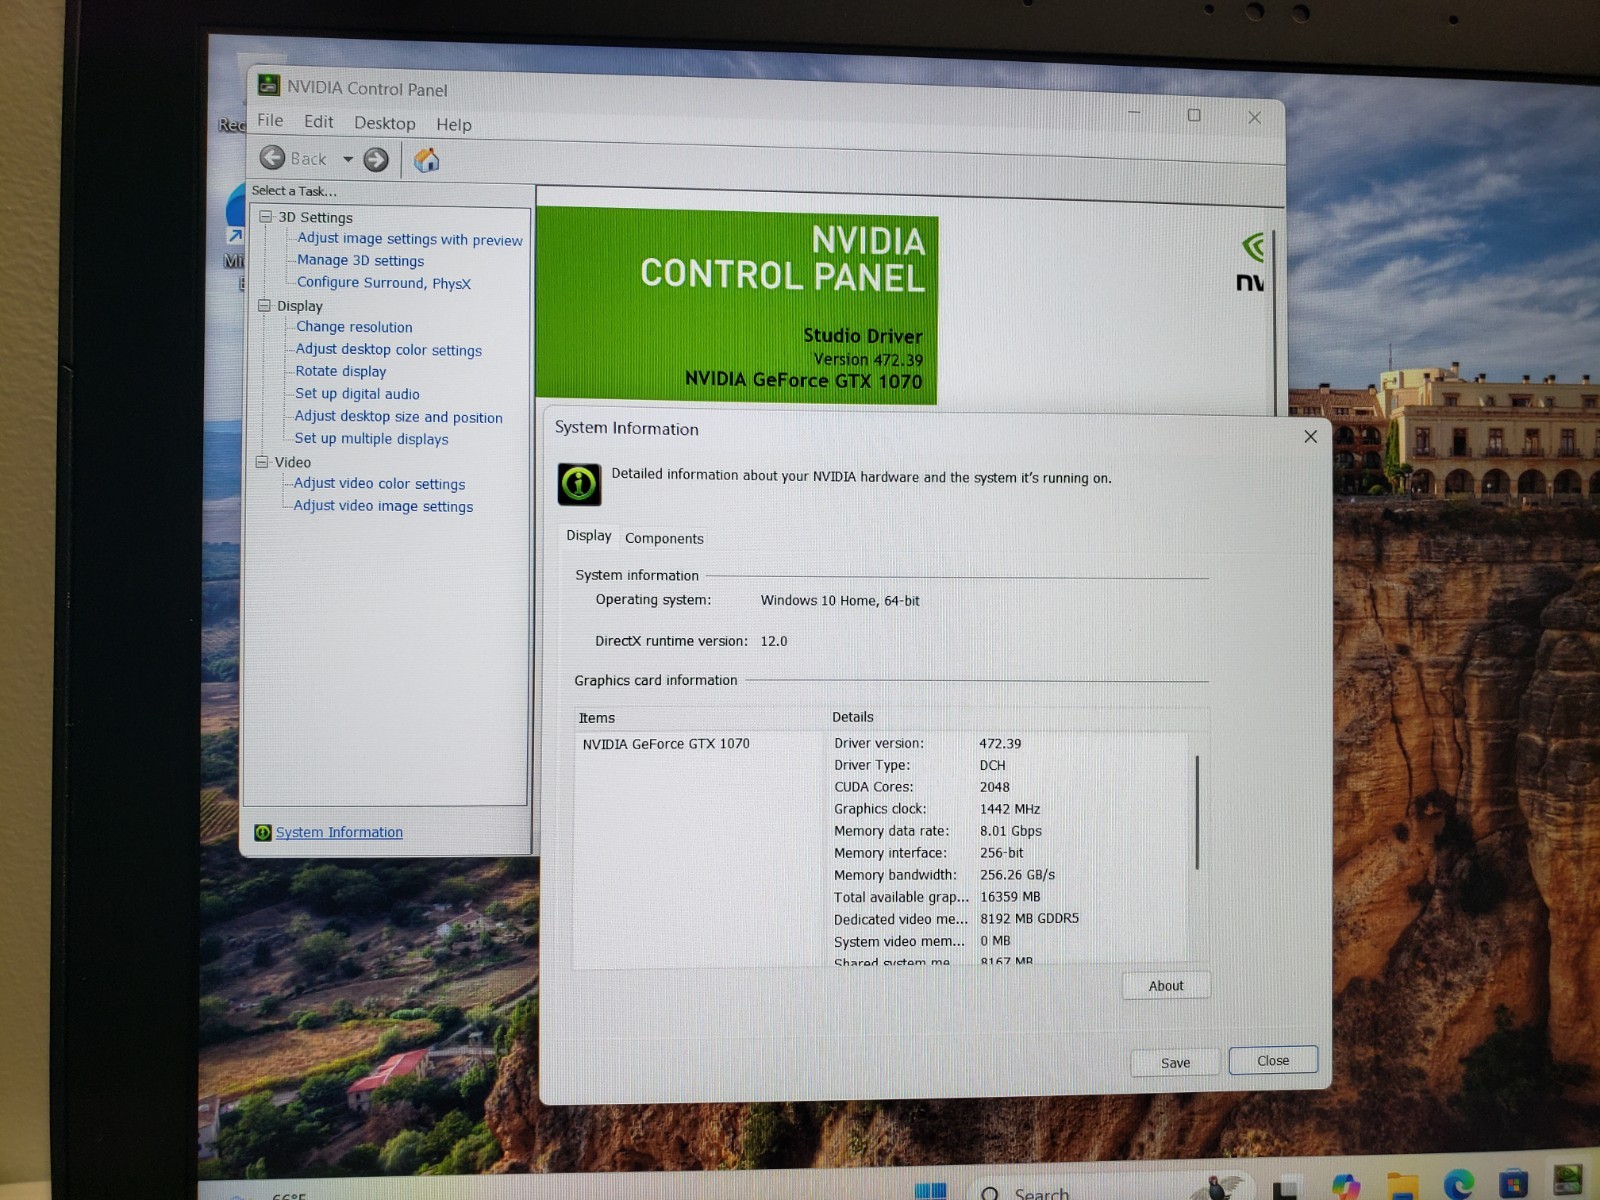Viewport: 1600px width, 1200px height.
Task: Collapse the Video tree node
Action: [262, 461]
